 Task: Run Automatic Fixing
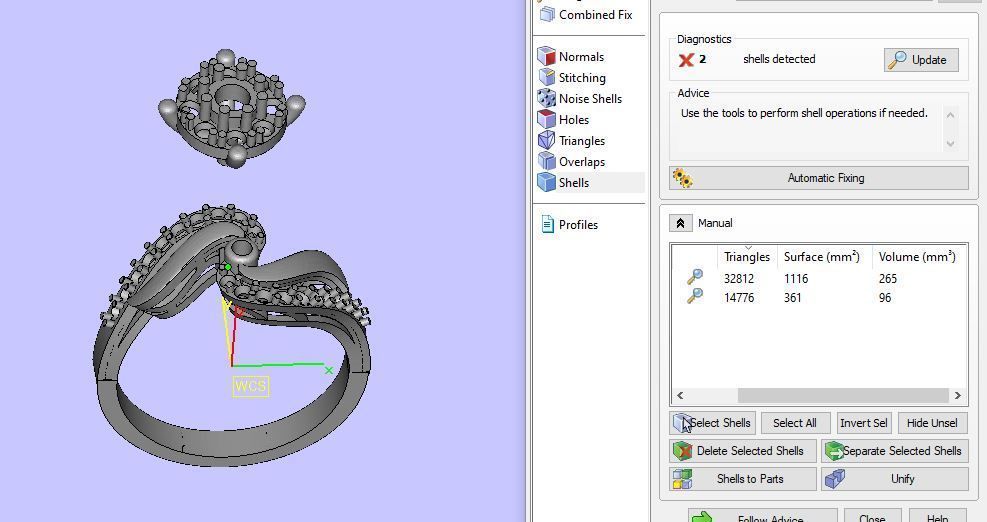pyautogui.click(x=818, y=178)
